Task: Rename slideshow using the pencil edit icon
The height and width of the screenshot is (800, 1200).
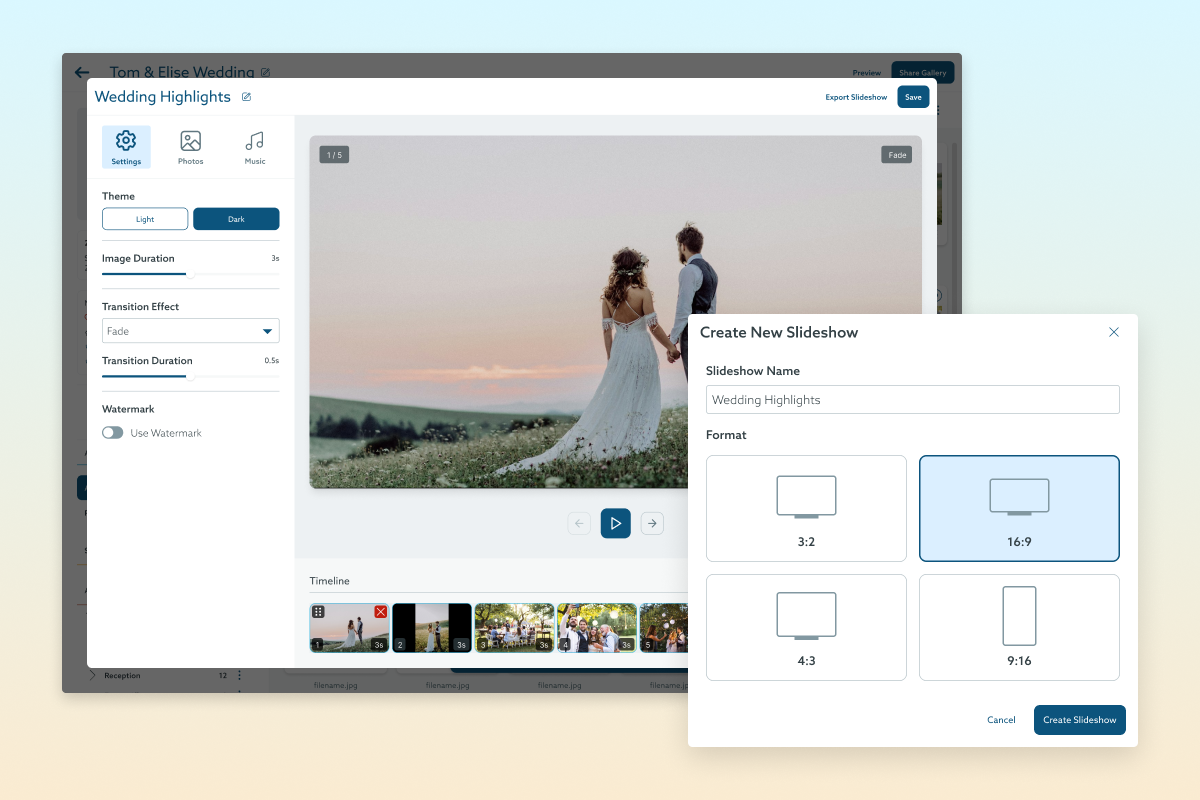Action: pyautogui.click(x=245, y=97)
